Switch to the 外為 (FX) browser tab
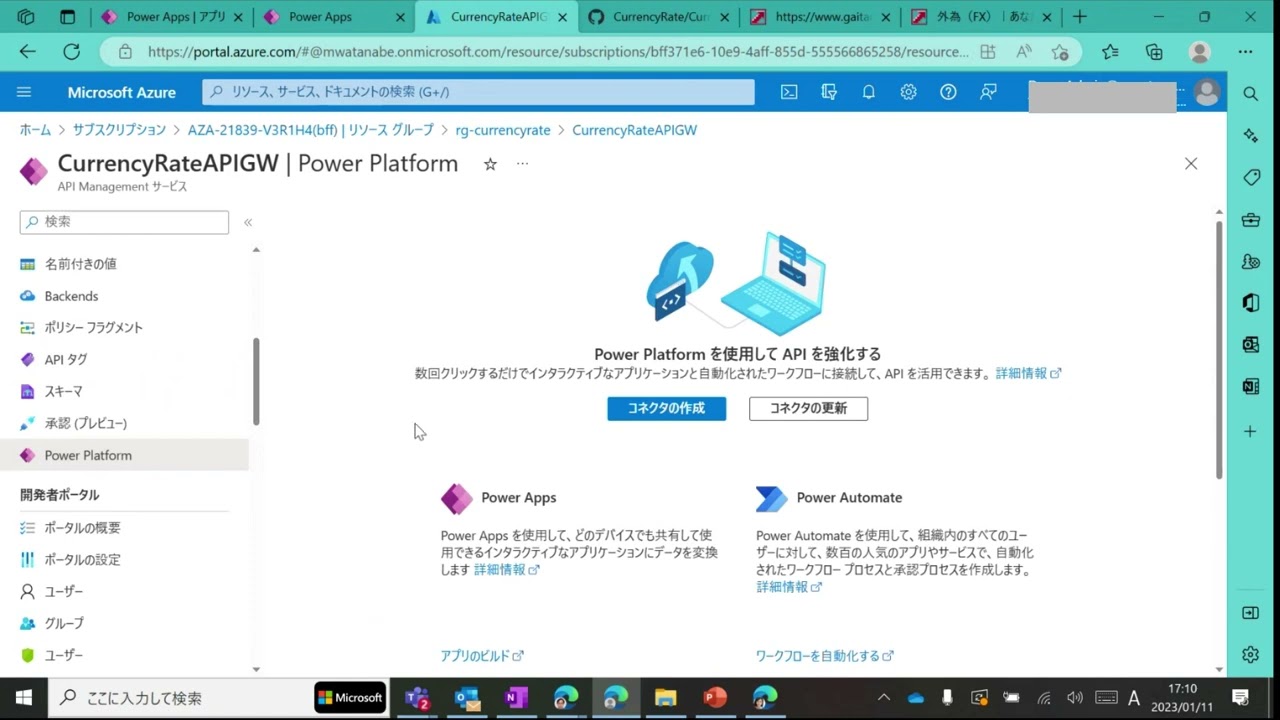 tap(980, 17)
